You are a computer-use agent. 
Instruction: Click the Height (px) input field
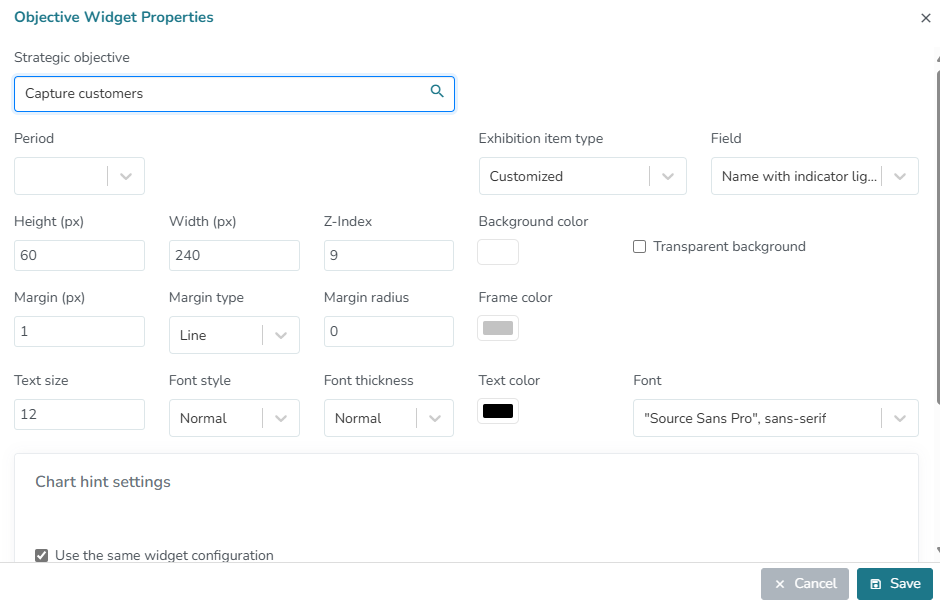click(x=79, y=255)
